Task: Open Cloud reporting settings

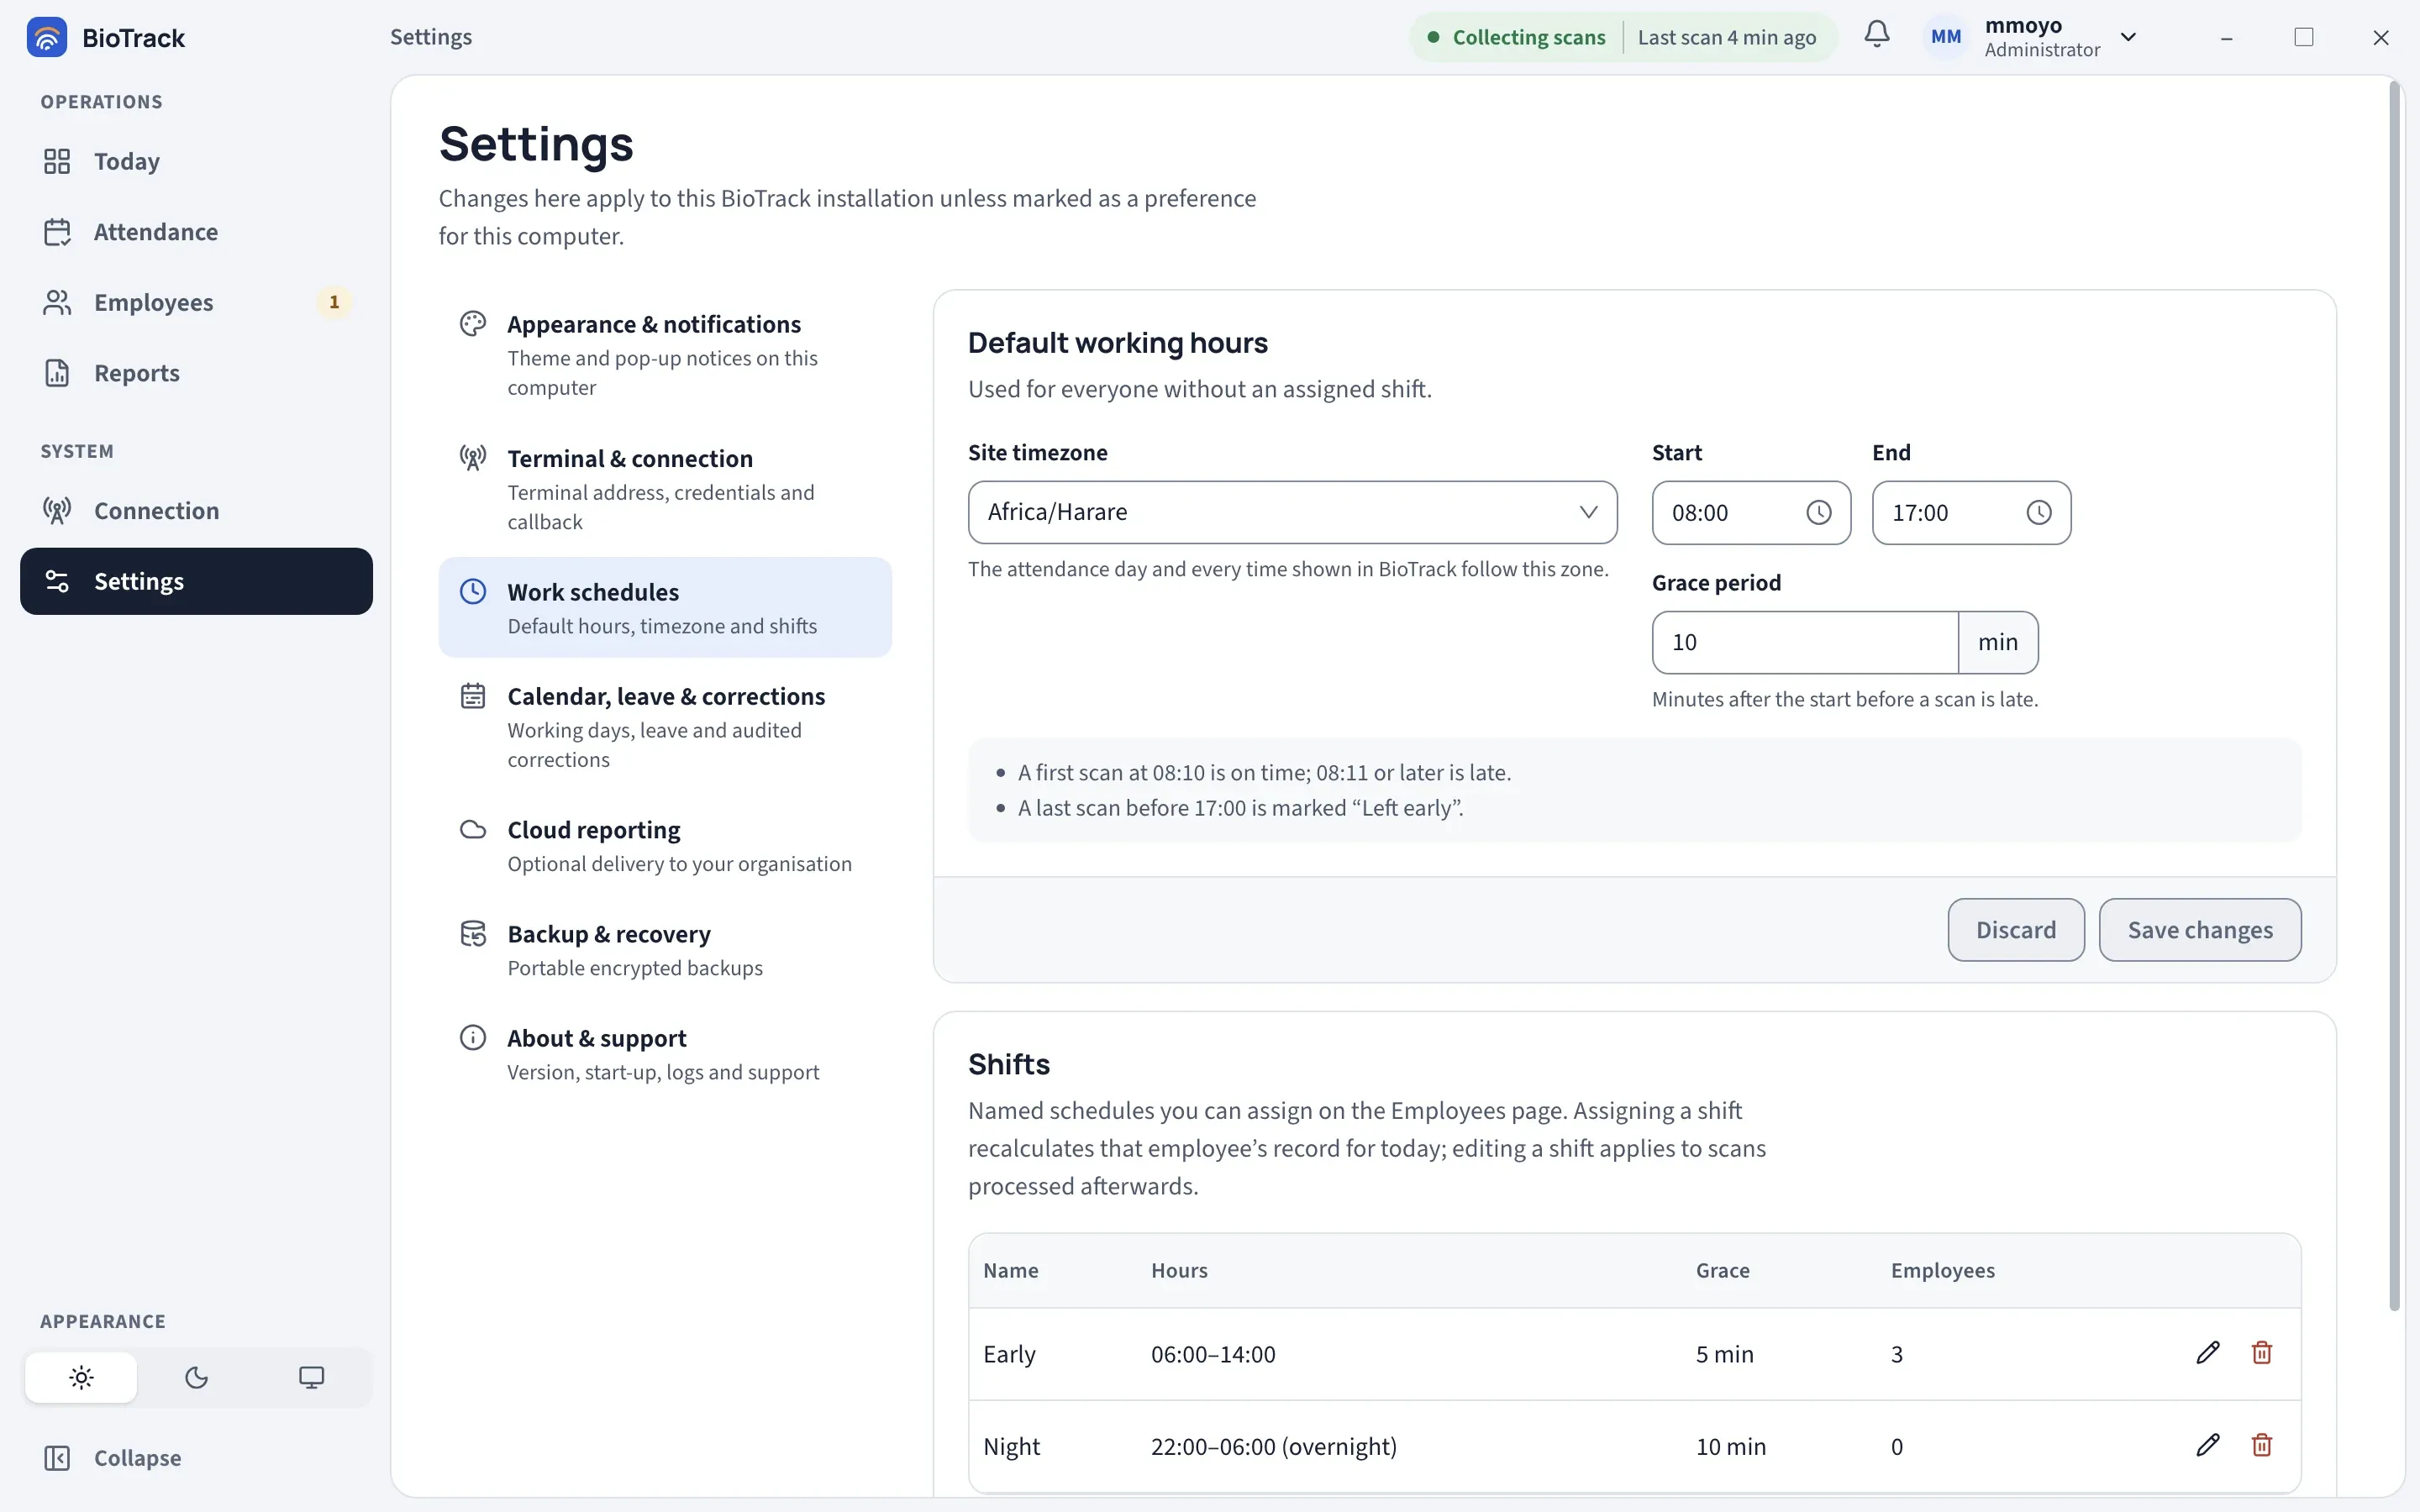Action: tap(665, 846)
